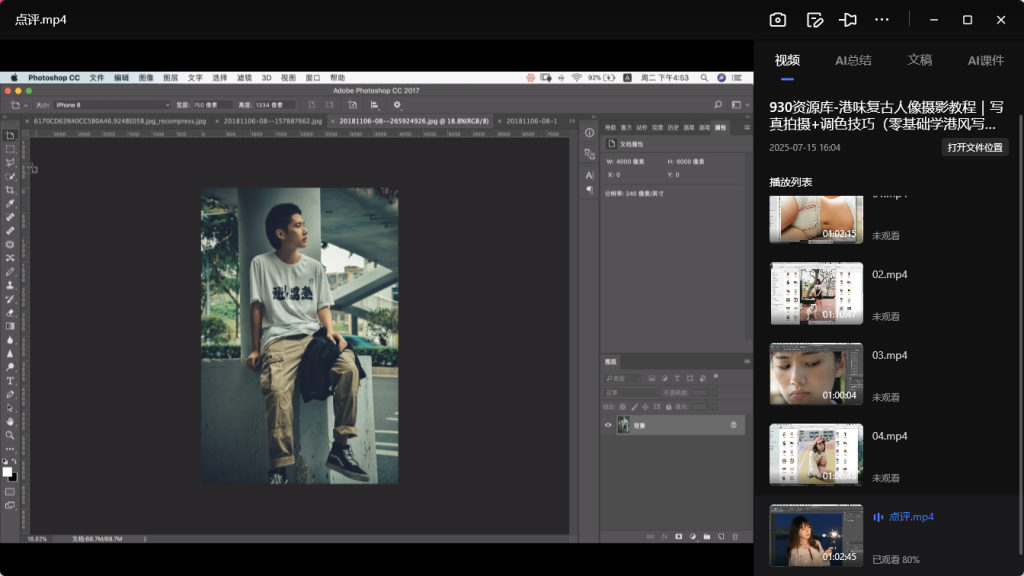1024x576 pixels.
Task: Click the screenshot camera icon in player
Action: pos(778,20)
